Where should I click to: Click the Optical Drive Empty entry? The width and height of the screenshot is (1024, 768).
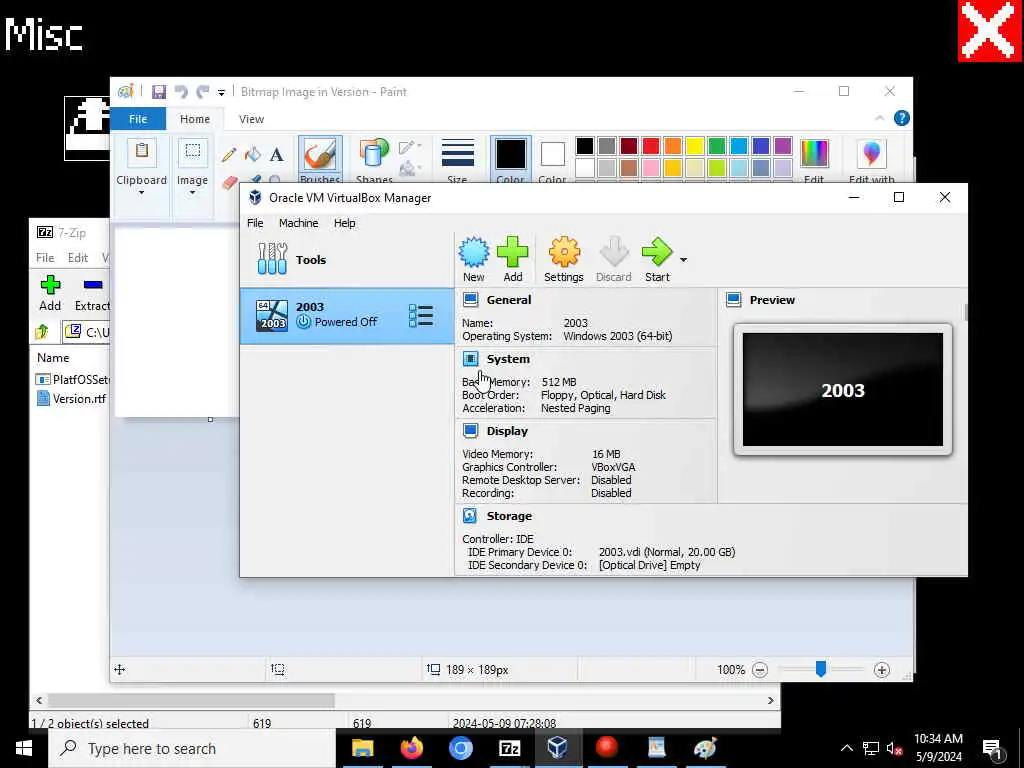pos(649,566)
